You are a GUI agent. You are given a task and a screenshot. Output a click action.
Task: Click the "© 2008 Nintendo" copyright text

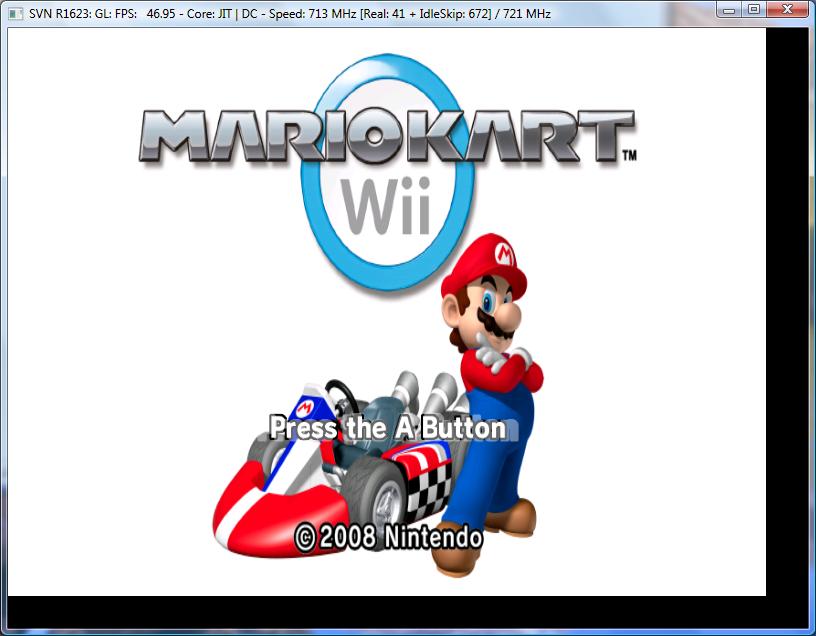click(388, 537)
